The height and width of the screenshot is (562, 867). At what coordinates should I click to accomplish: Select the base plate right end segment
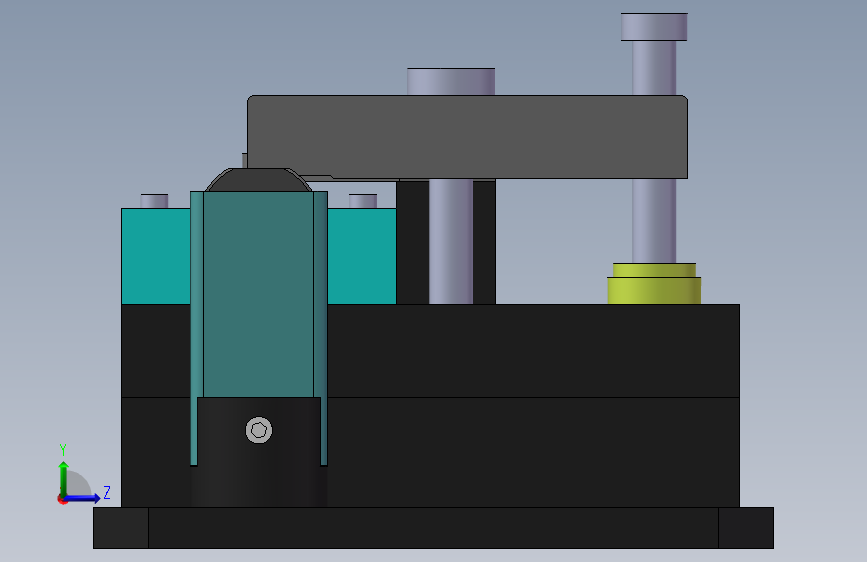(746, 528)
